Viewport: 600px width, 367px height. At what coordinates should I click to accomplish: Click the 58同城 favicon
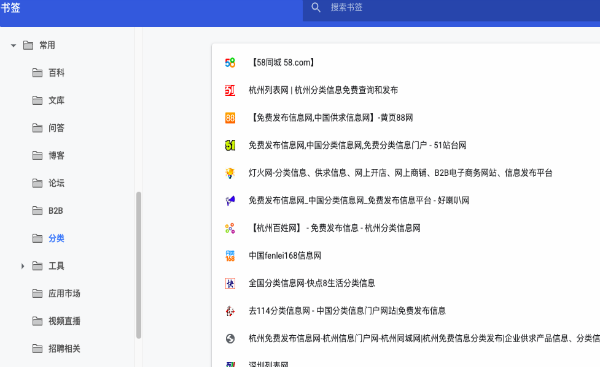coord(230,62)
